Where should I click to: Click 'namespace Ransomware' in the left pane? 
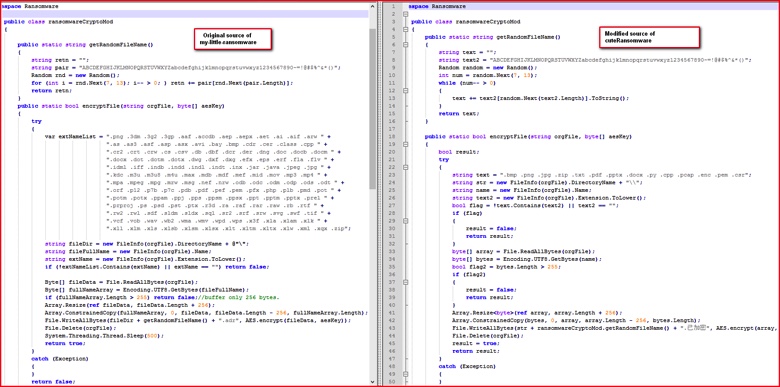[x=29, y=6]
